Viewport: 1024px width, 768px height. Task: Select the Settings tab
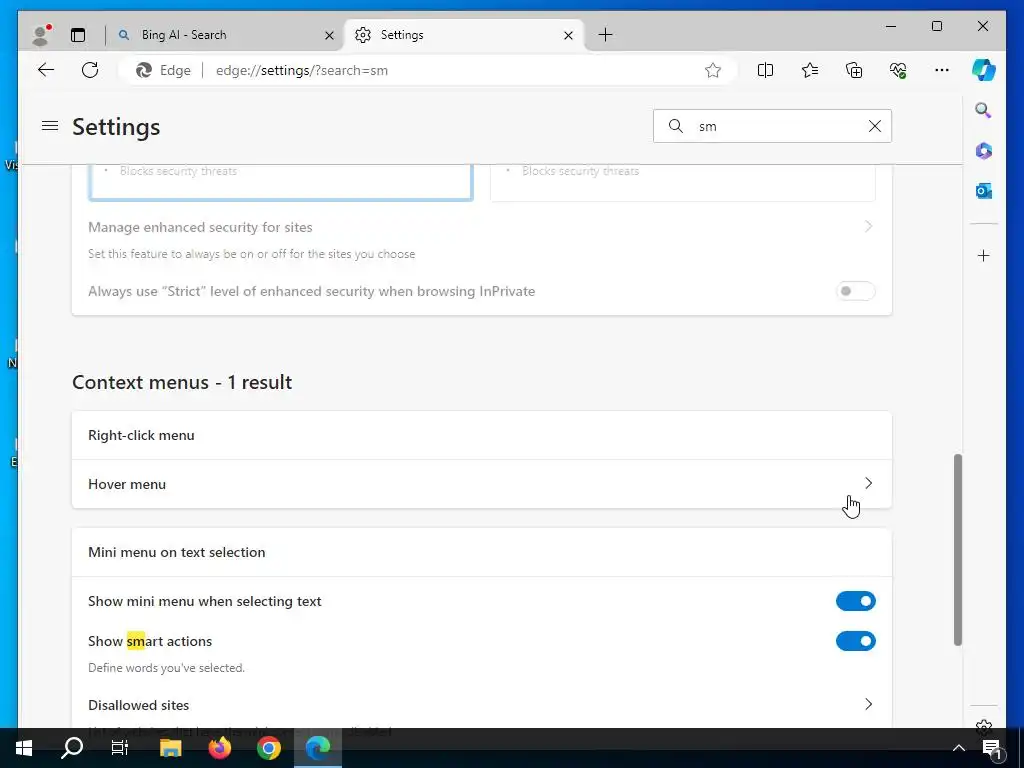pyautogui.click(x=465, y=35)
